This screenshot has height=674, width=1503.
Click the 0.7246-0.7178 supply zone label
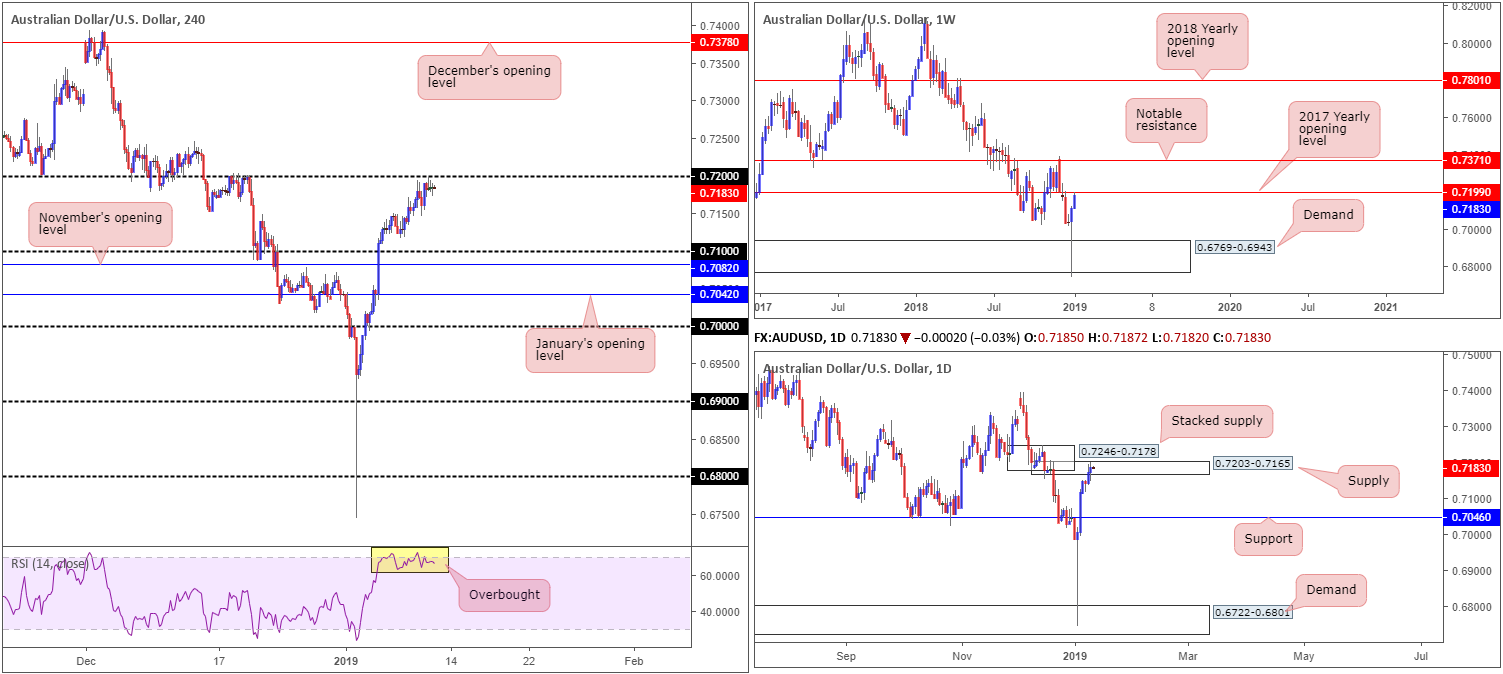(1117, 452)
